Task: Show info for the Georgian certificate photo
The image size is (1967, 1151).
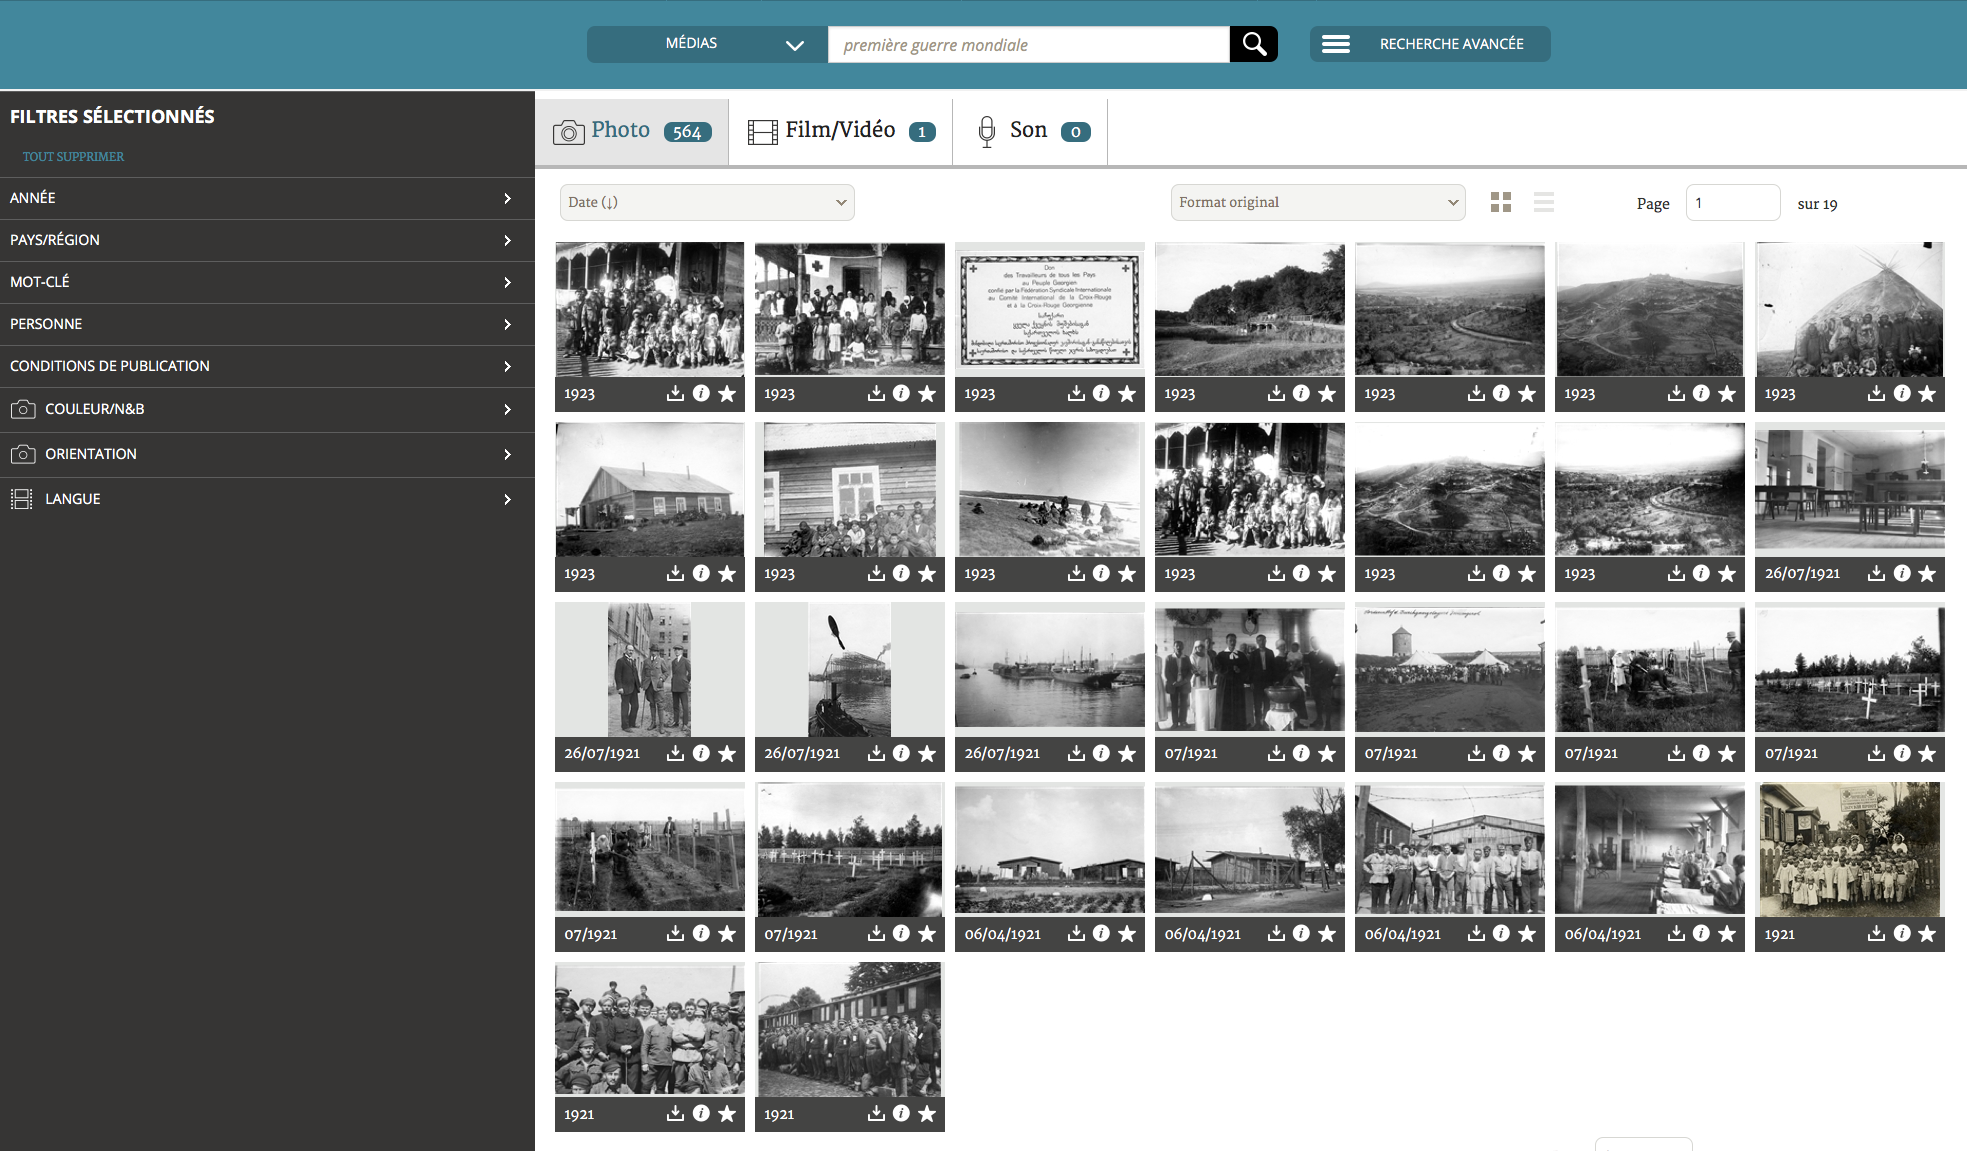Action: (1101, 393)
